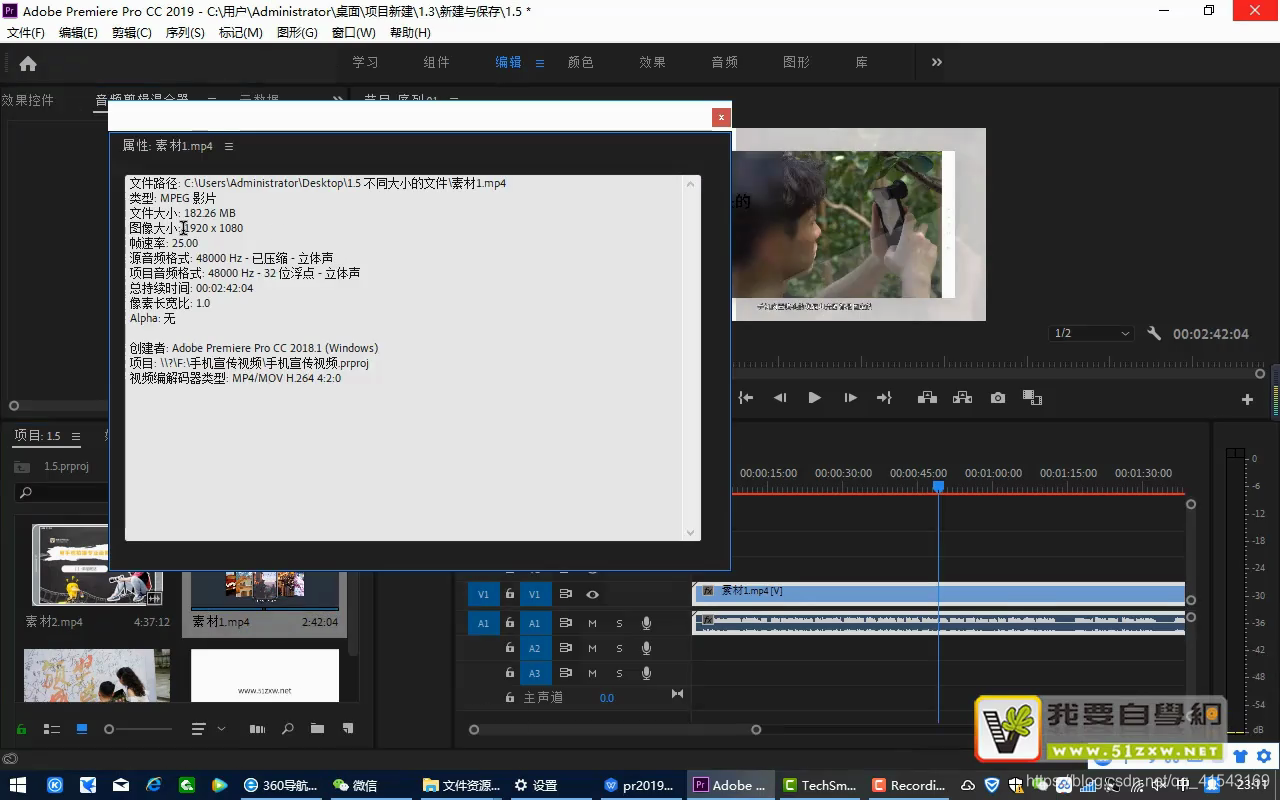Open Program monitor wrench settings
Screen dimensions: 1280x800
coord(1154,333)
